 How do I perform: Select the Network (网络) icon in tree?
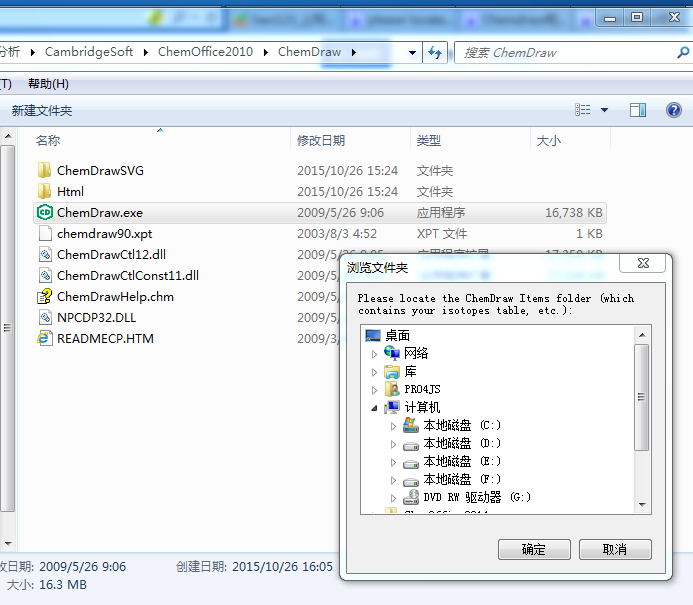click(x=392, y=353)
